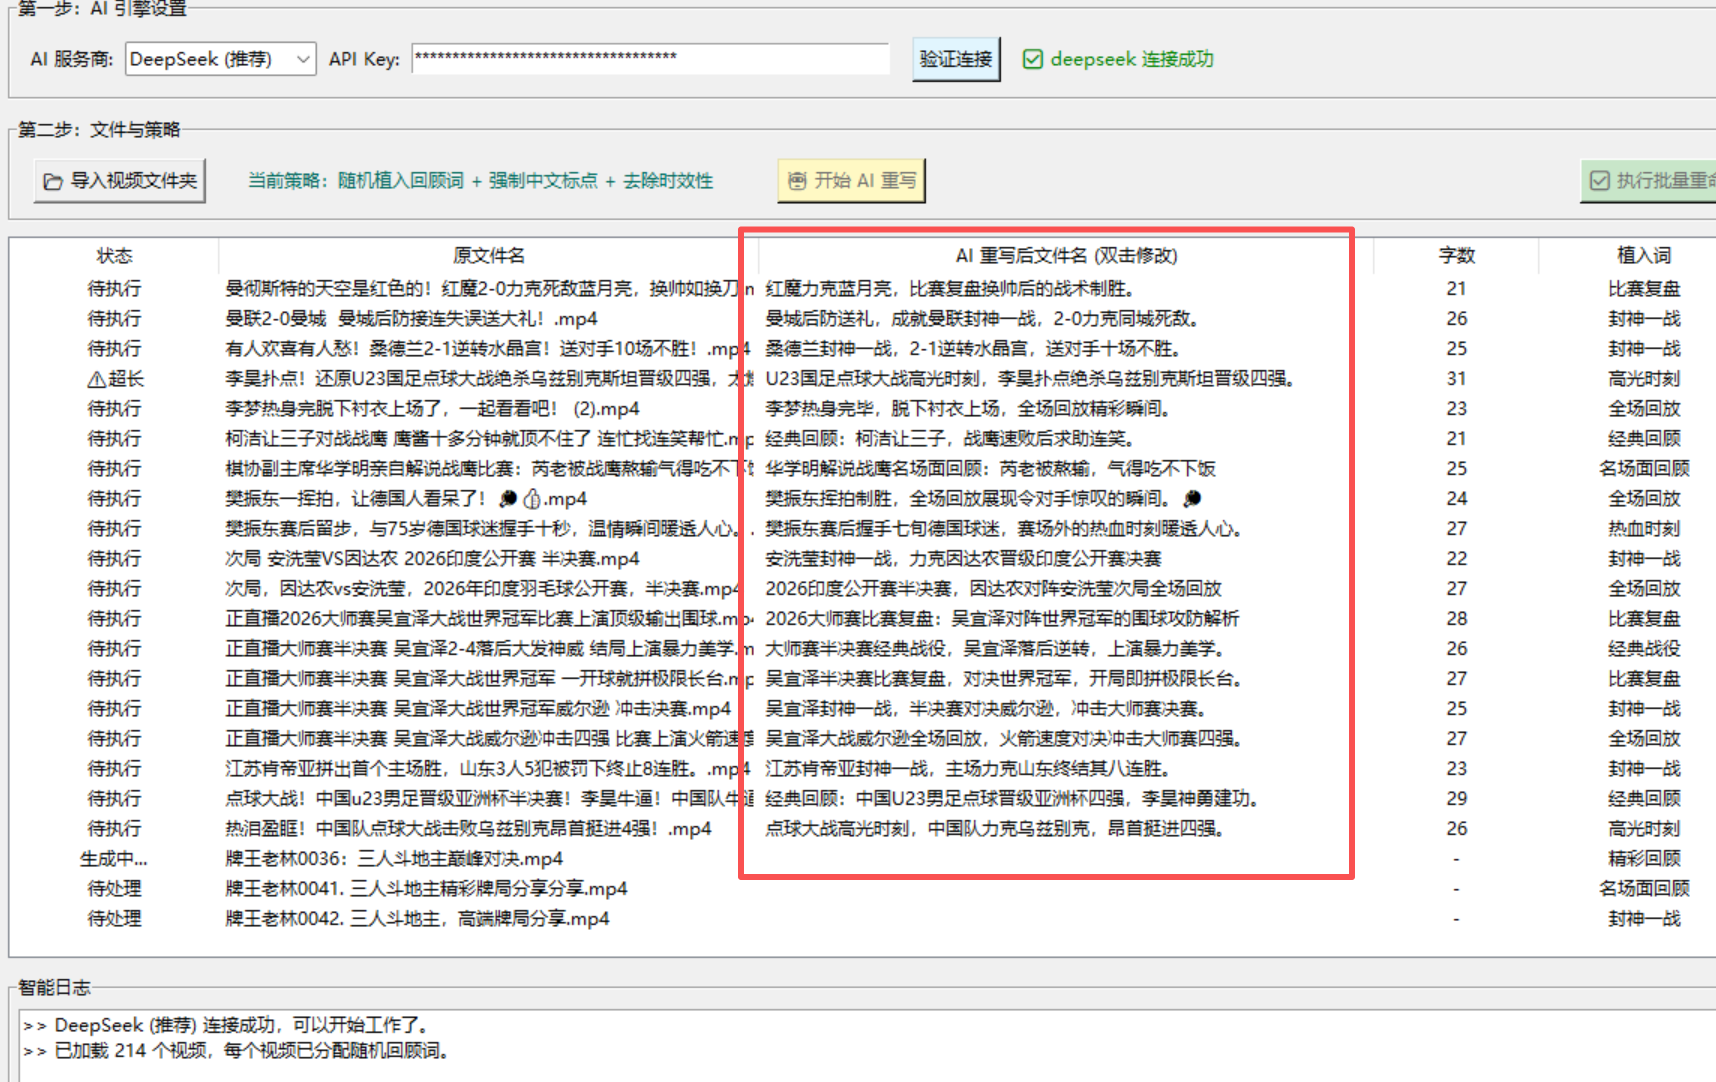Click the 生成中... status cell
Image resolution: width=1716 pixels, height=1082 pixels.
pos(114,858)
